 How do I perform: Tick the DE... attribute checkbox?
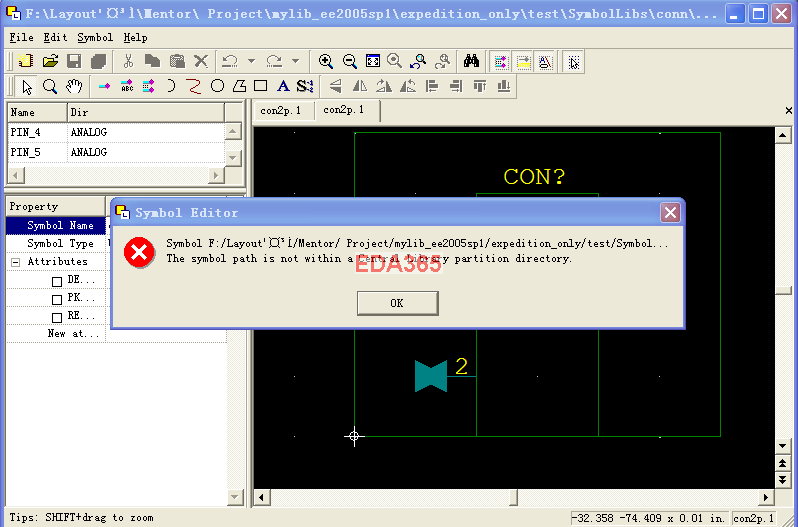57,281
